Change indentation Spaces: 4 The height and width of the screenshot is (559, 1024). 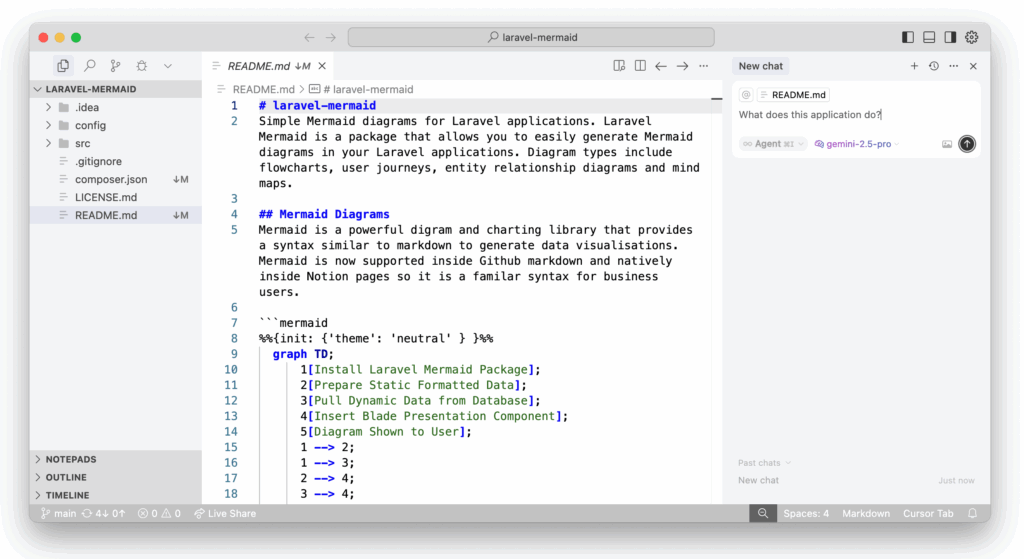pyautogui.click(x=806, y=513)
